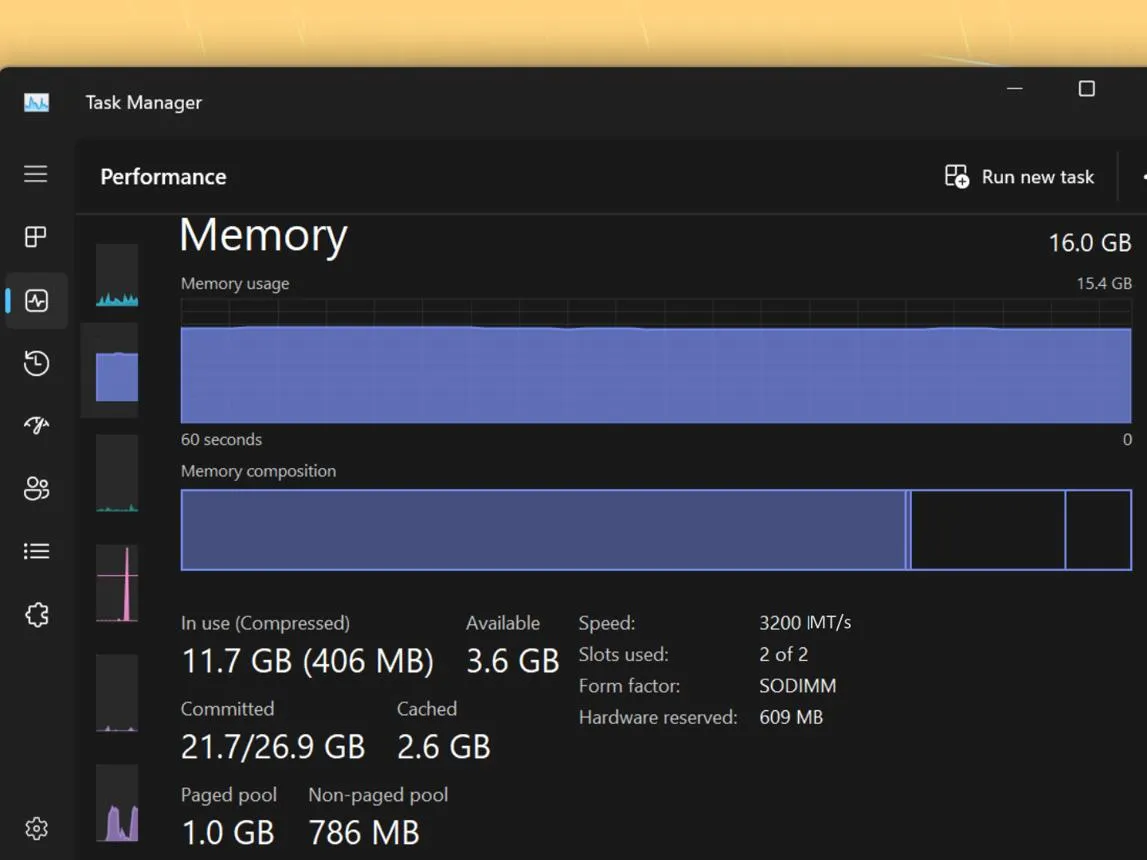Click the In use segment of memory composition

coord(543,529)
